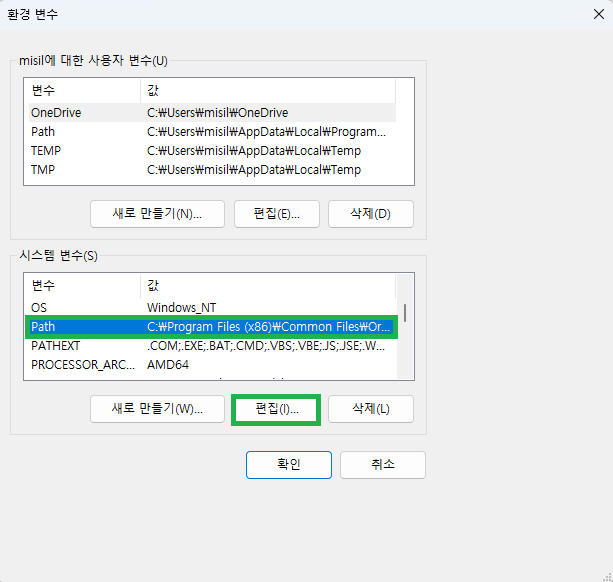Click 값 column header in user variables
This screenshot has height=582, width=613.
click(268, 91)
